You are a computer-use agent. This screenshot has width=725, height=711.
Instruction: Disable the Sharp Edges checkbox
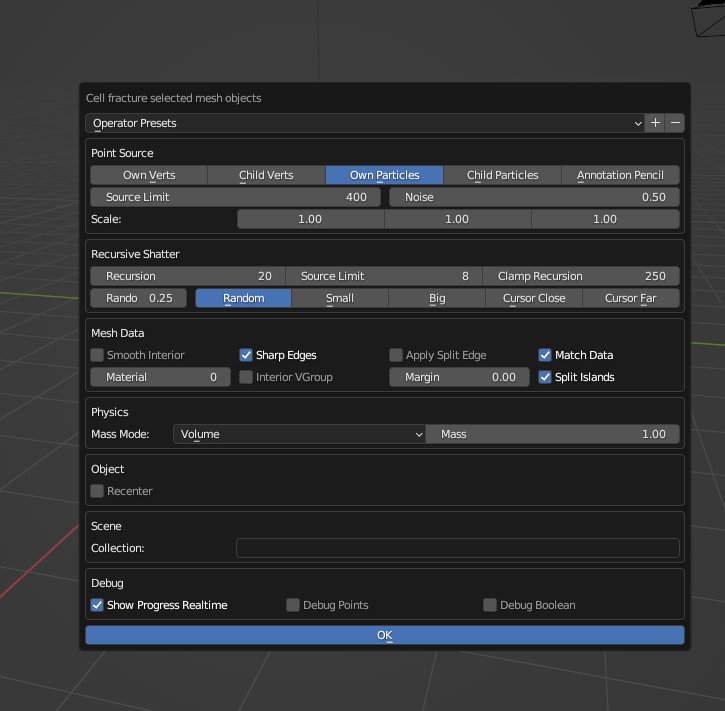(x=246, y=355)
